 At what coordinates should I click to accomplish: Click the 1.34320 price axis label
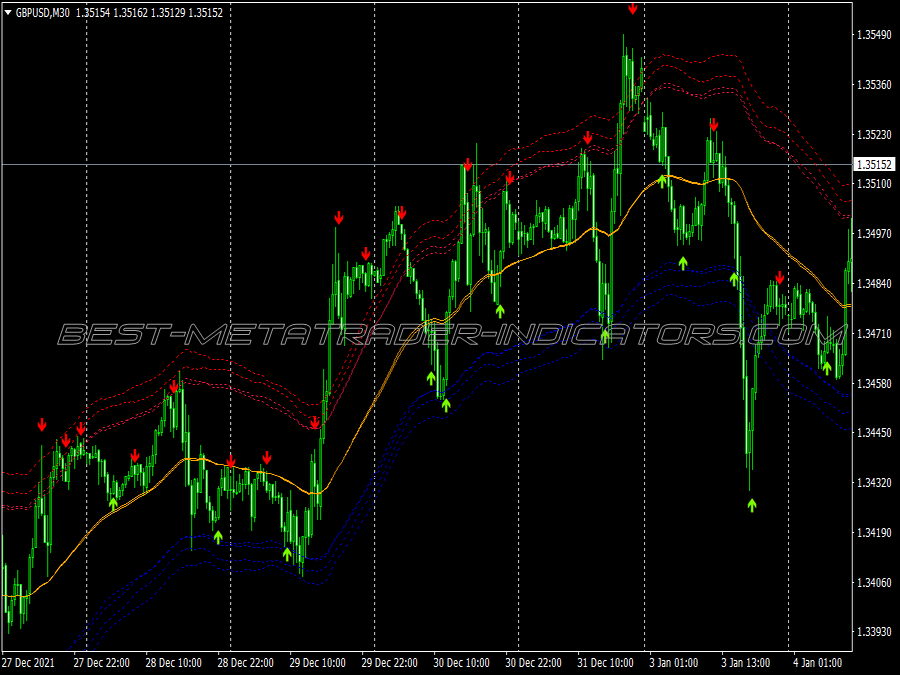874,483
